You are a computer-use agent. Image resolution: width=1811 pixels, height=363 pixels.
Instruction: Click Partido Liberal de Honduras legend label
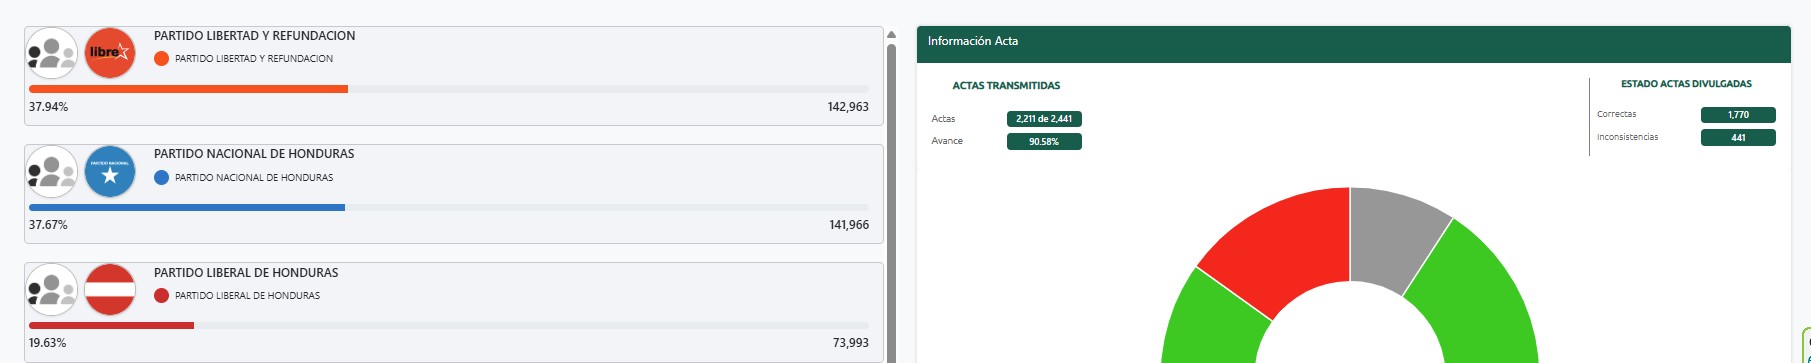(247, 296)
